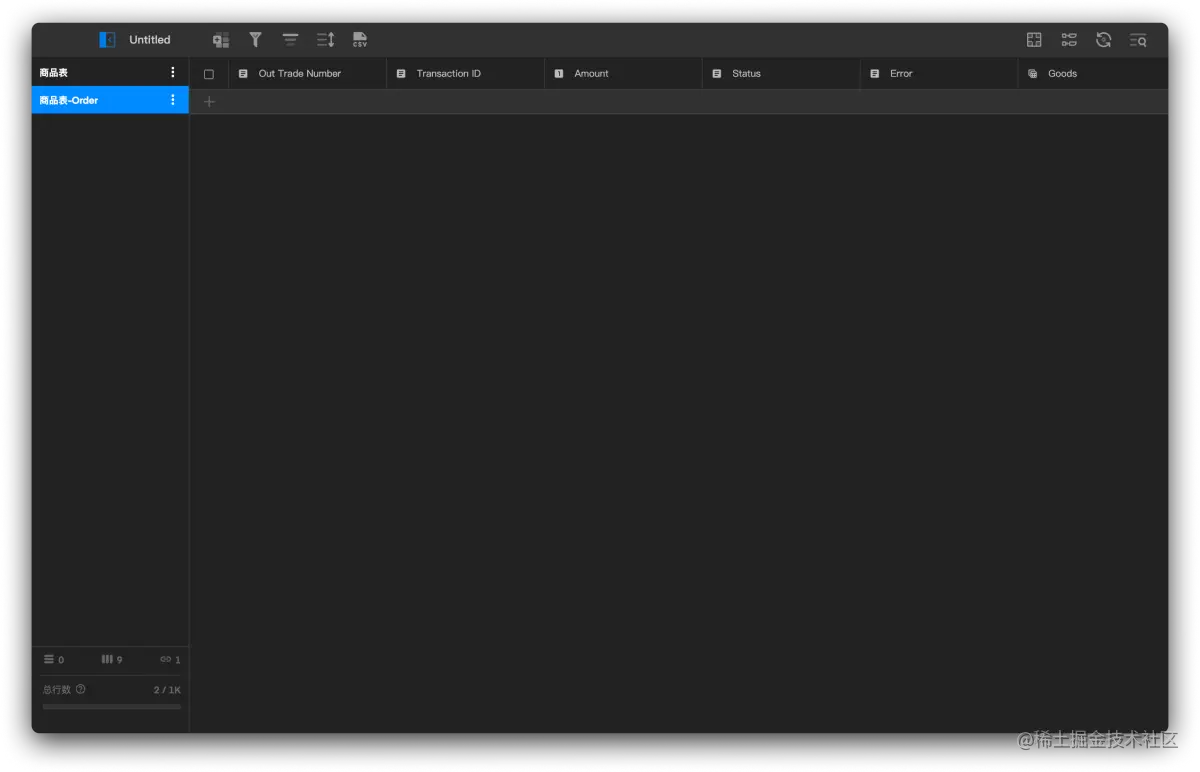Click the sort rows icon
This screenshot has width=1200, height=772.
[326, 40]
